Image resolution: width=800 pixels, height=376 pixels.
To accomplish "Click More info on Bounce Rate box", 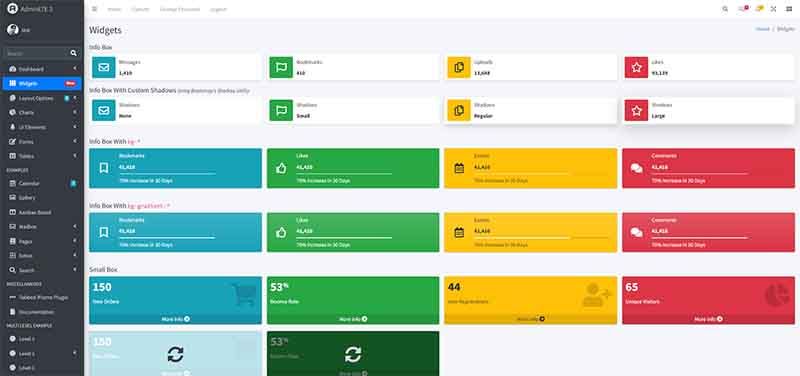I will pyautogui.click(x=353, y=319).
